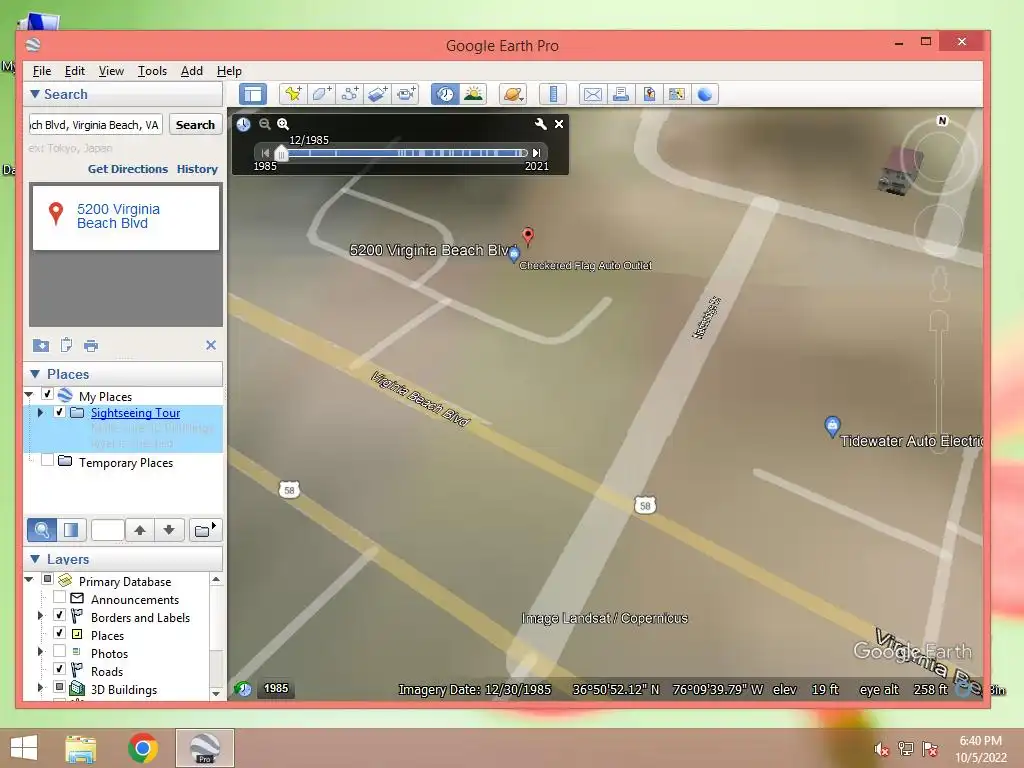Open the ruler tool
This screenshot has height=768, width=1024.
pos(552,94)
